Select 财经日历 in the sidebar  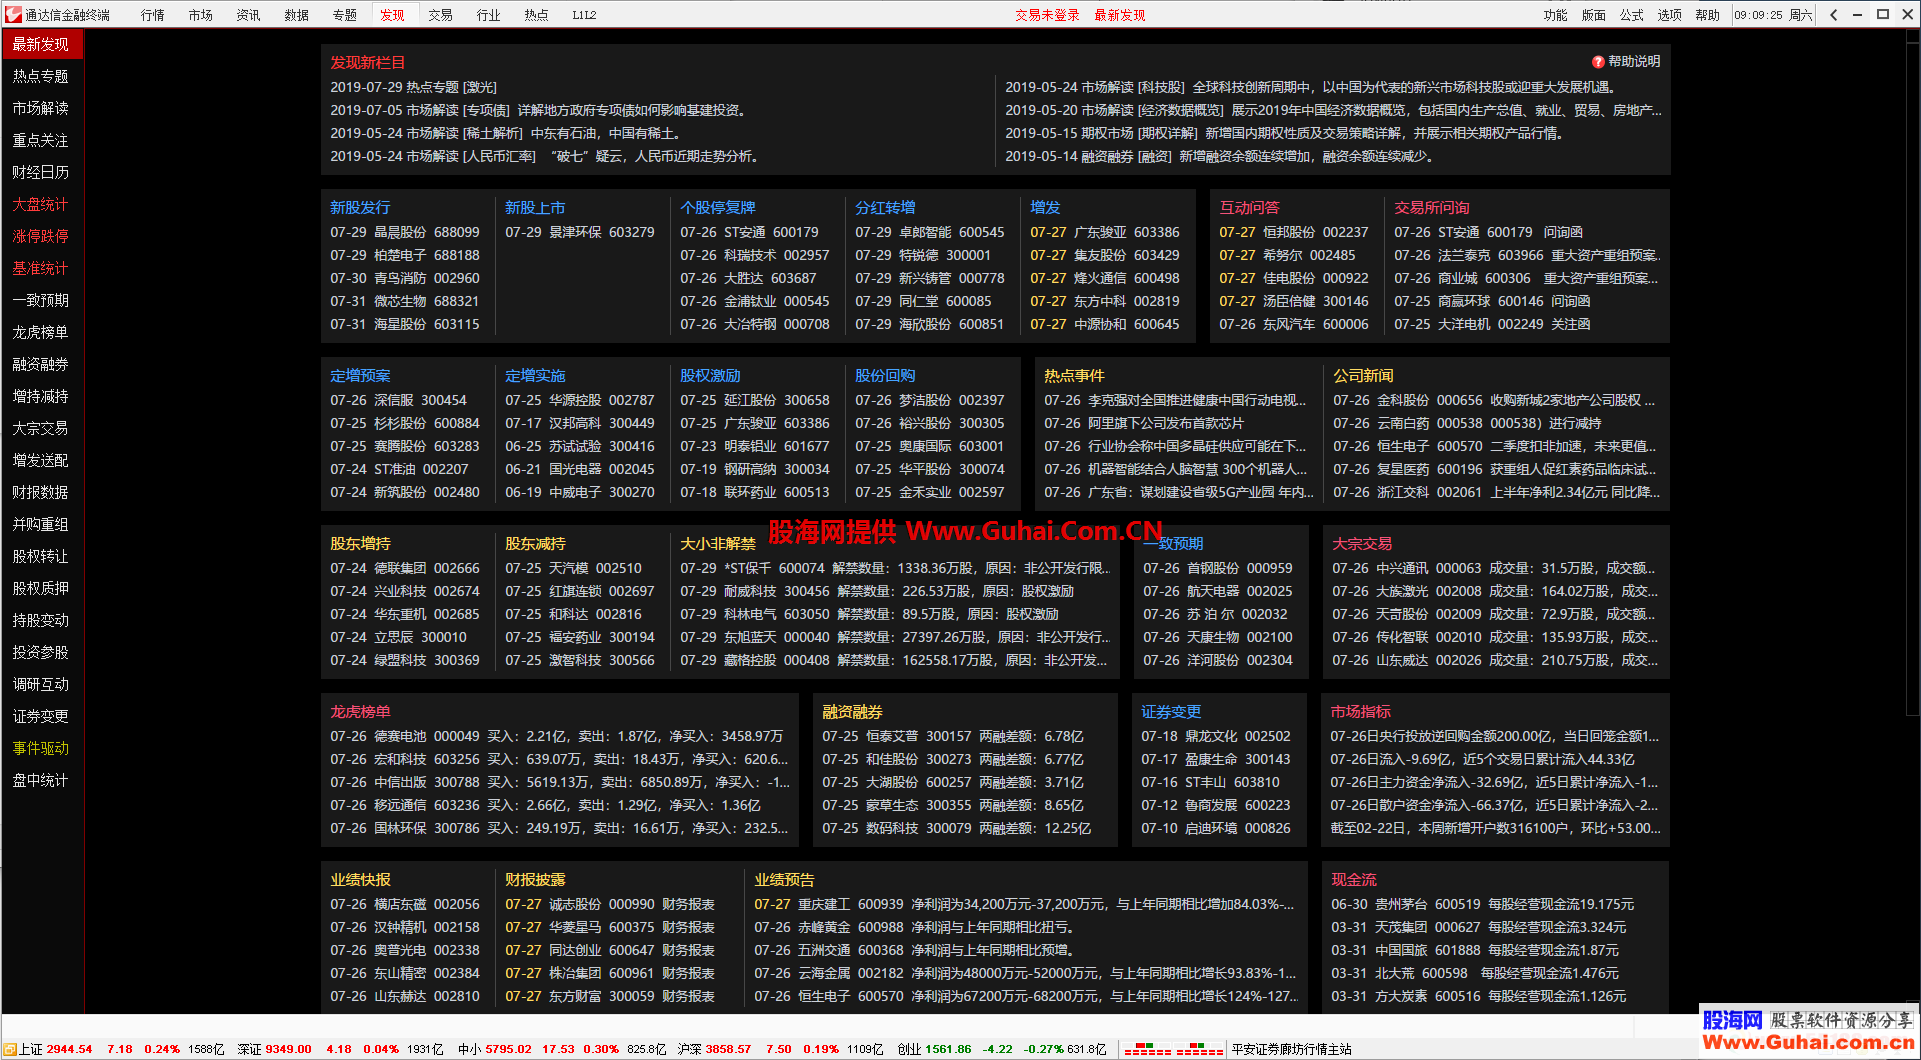[41, 172]
